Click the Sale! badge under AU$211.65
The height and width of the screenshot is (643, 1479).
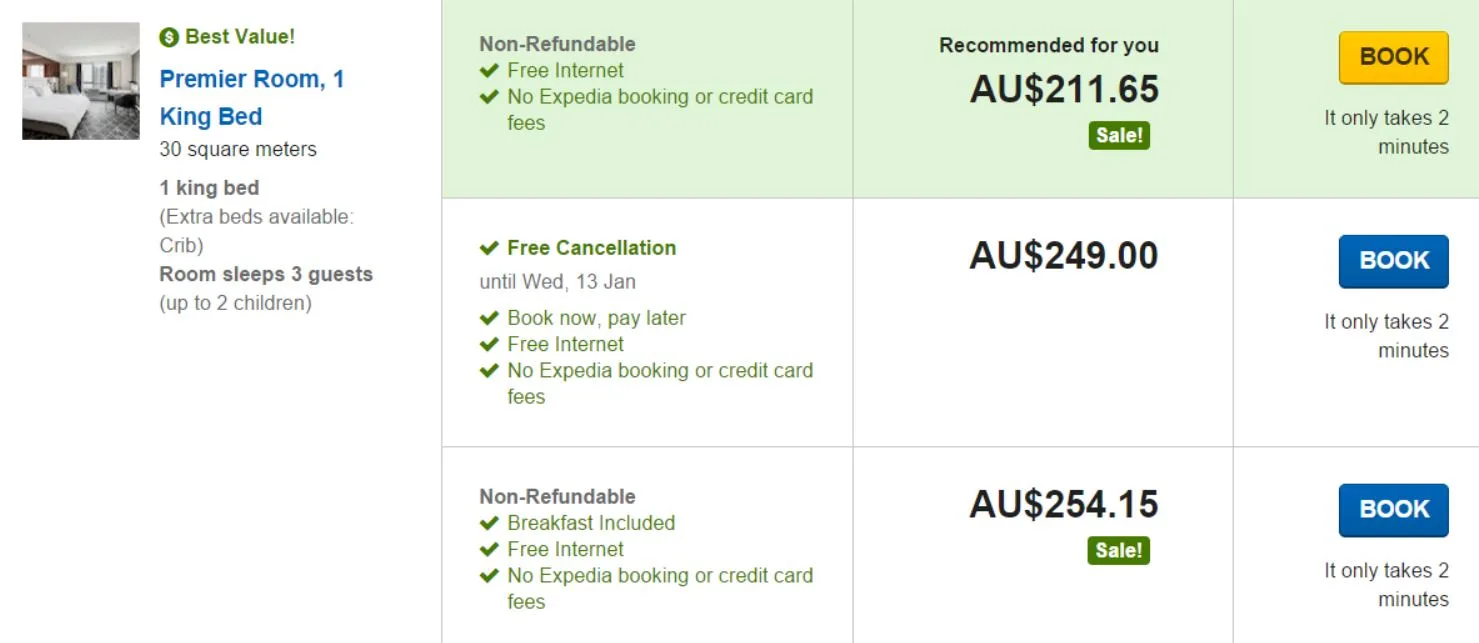point(1119,135)
